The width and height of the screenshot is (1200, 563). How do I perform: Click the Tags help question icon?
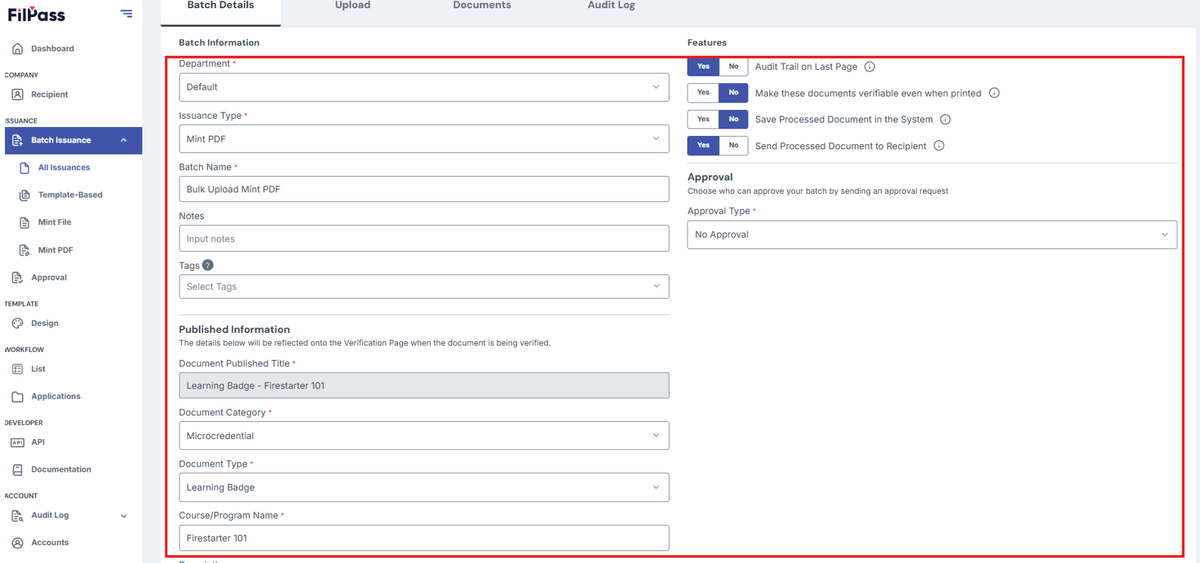[x=208, y=265]
